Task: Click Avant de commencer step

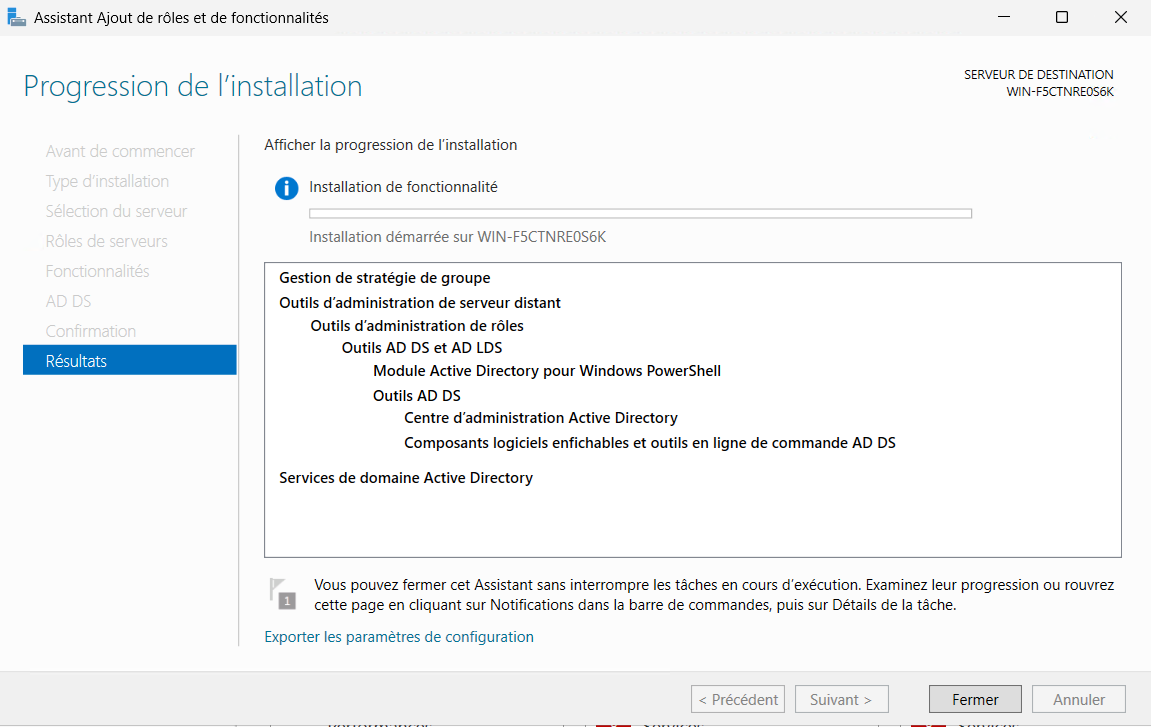Action: tap(120, 151)
